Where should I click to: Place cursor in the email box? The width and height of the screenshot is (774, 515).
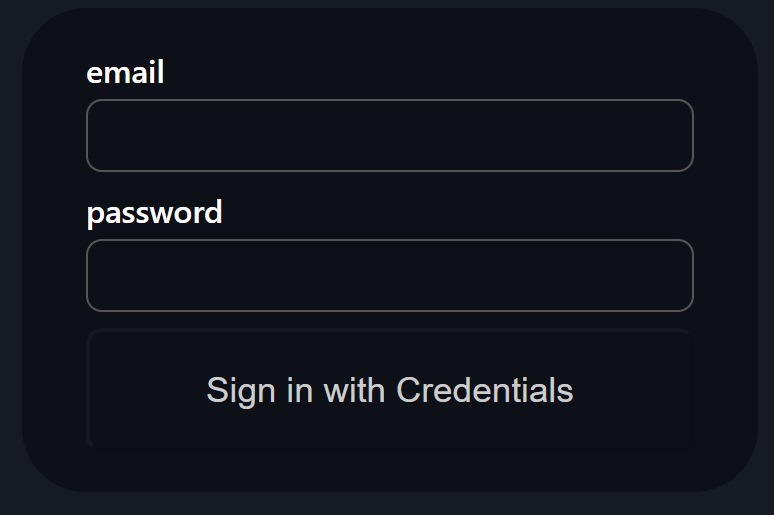point(390,135)
